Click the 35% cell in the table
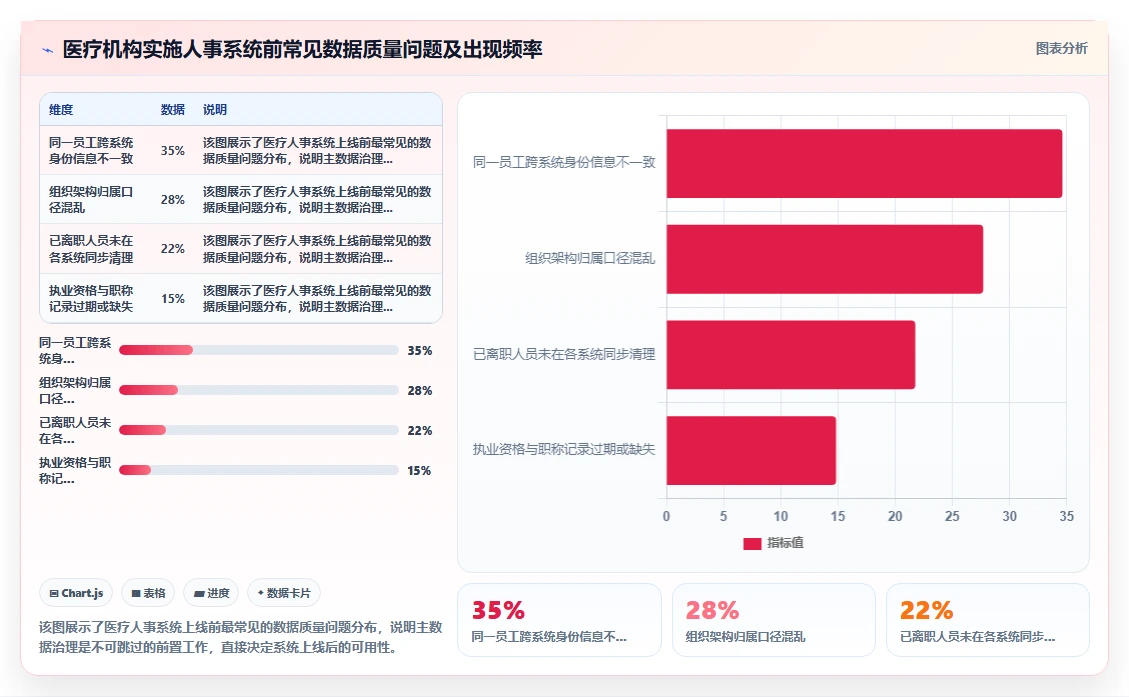The image size is (1129, 697). pyautogui.click(x=173, y=150)
